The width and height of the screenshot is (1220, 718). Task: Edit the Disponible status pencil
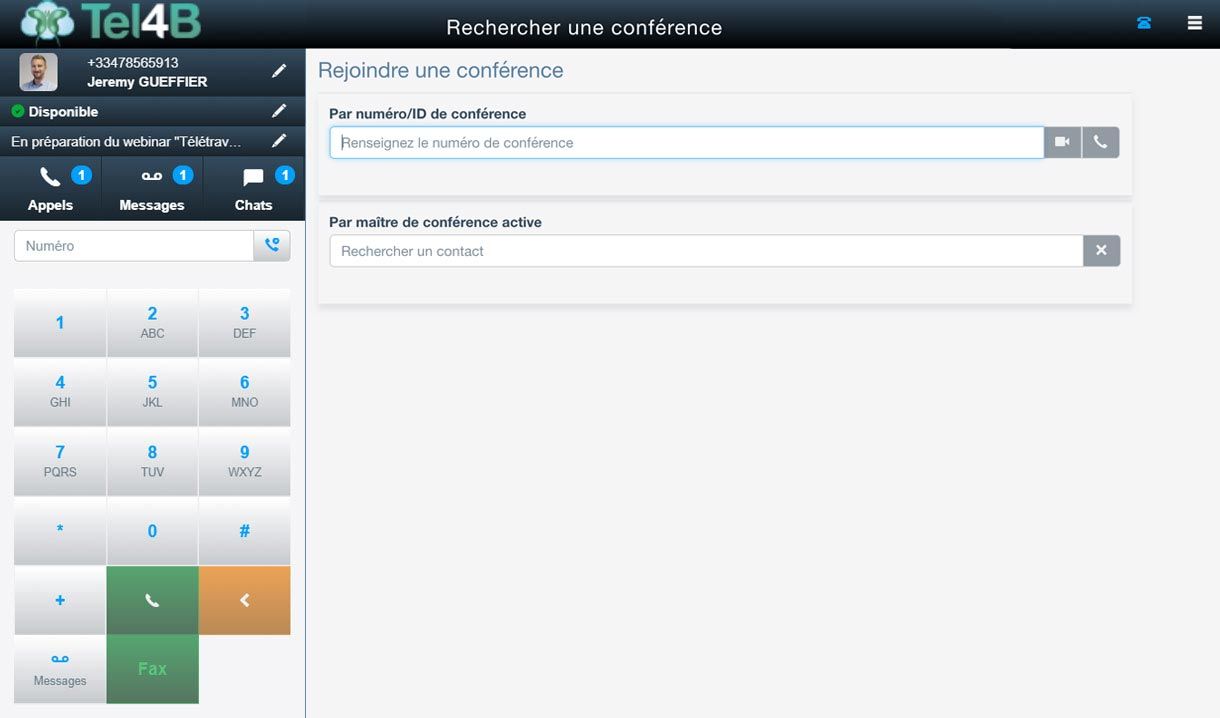click(x=279, y=111)
